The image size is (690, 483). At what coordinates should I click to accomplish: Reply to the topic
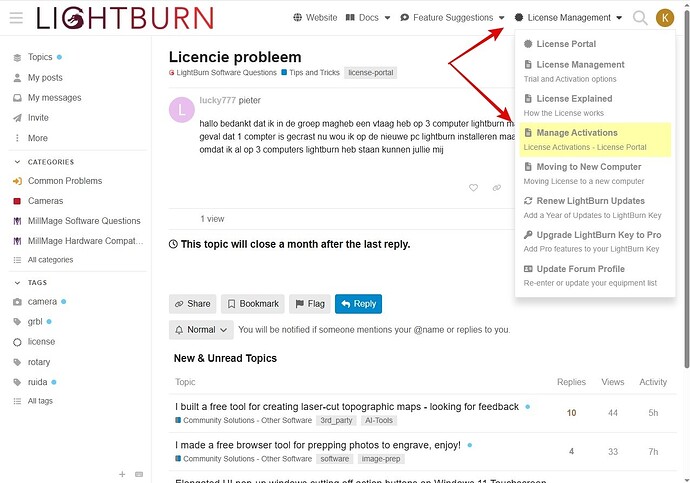358,304
